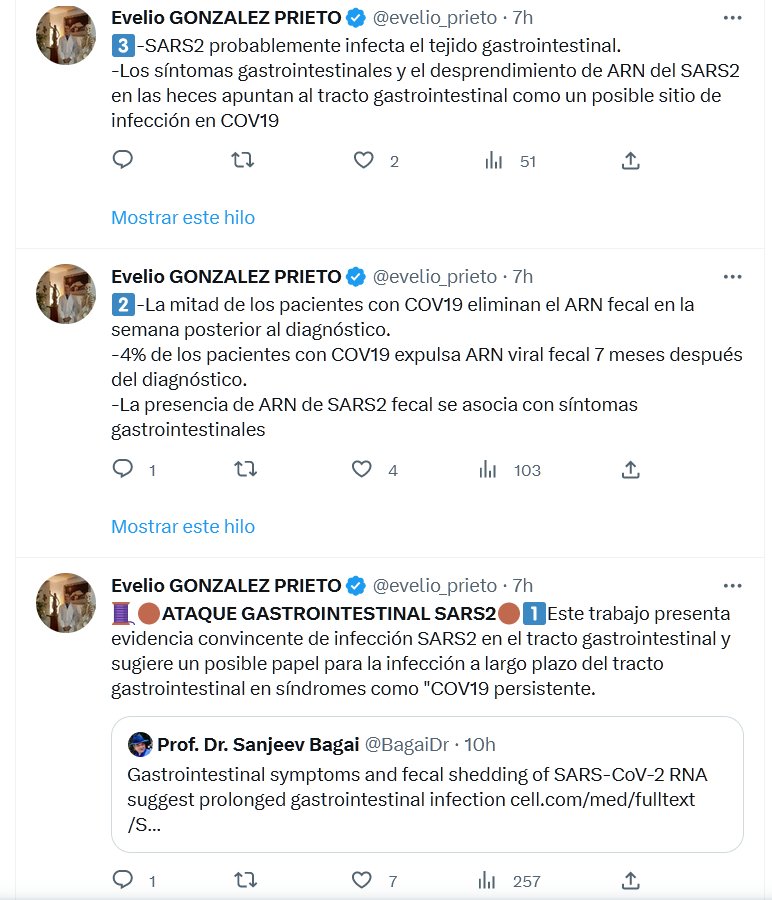Screen dimensions: 772x900
Task: View analytics showing 51 views
Action: (493, 160)
